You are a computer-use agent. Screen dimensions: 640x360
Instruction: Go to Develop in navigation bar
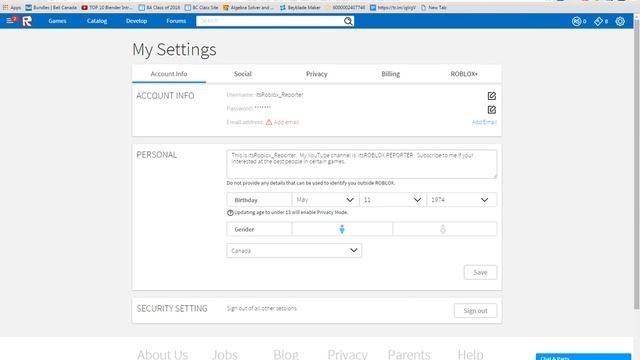point(136,21)
